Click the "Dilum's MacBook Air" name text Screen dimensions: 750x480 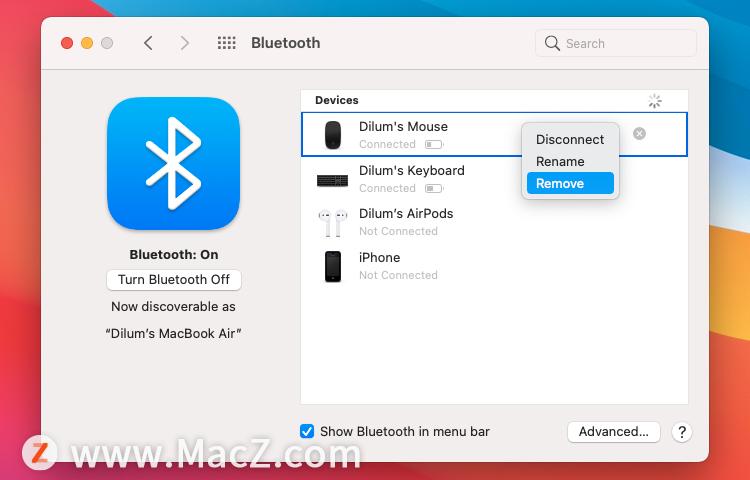coord(173,333)
